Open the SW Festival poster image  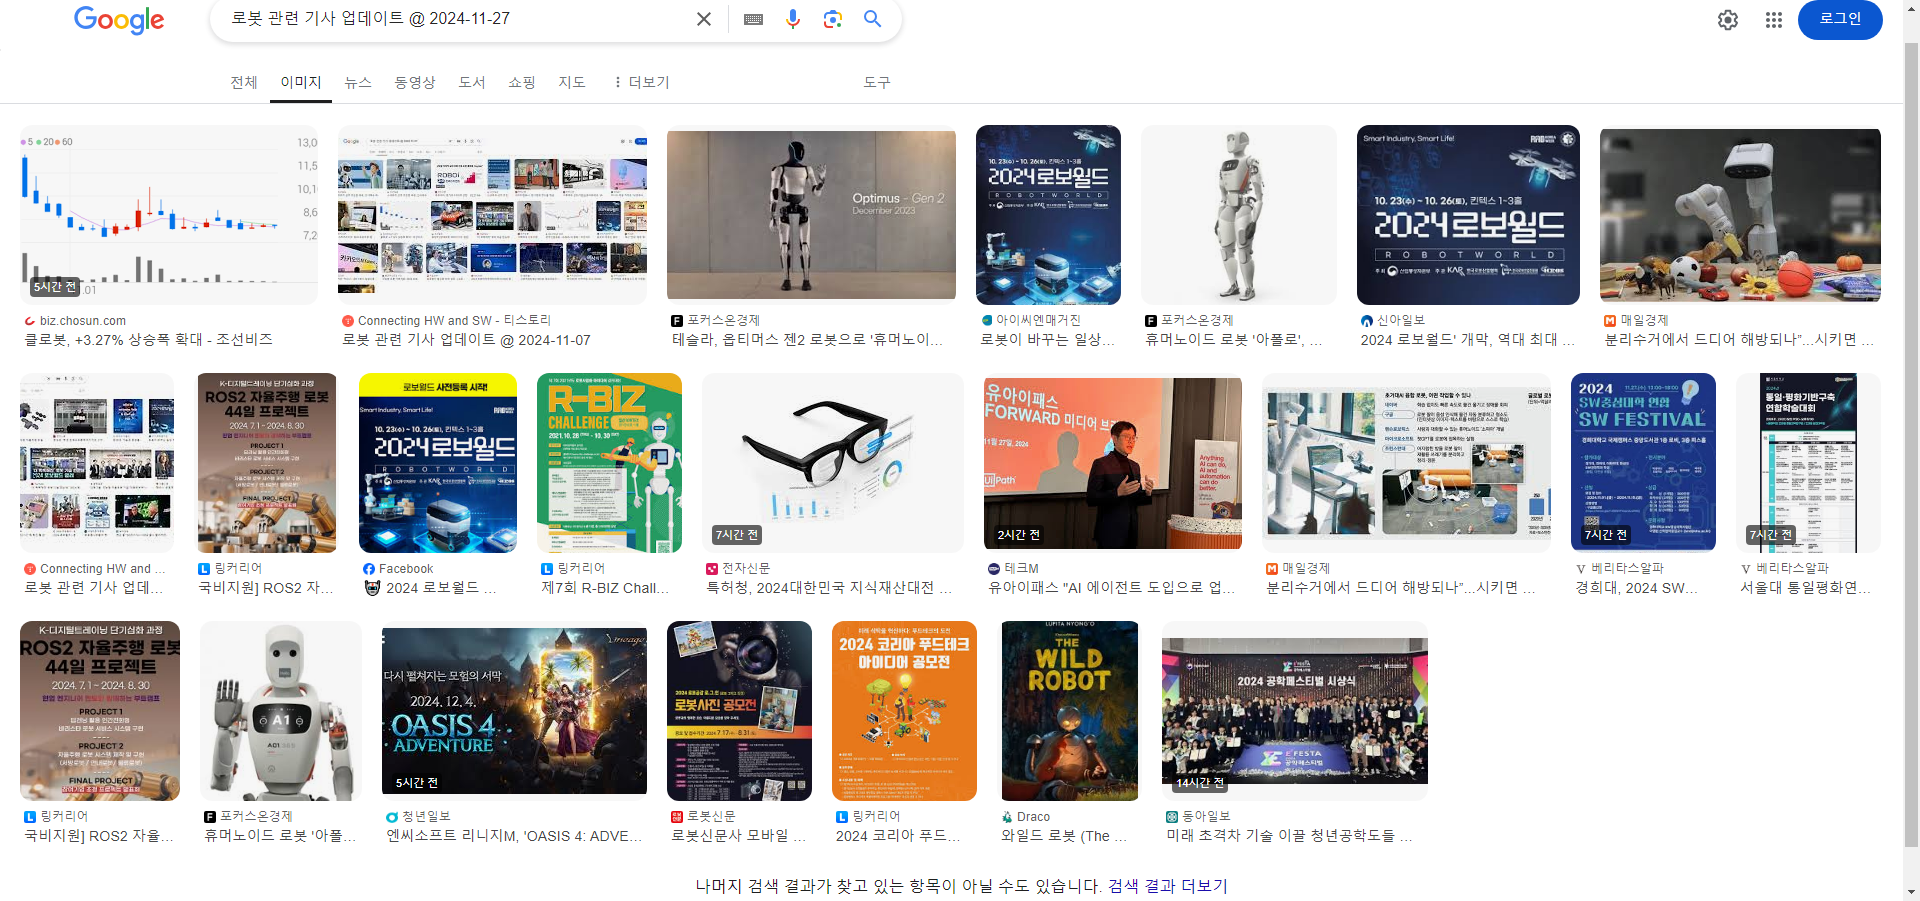(x=1643, y=463)
